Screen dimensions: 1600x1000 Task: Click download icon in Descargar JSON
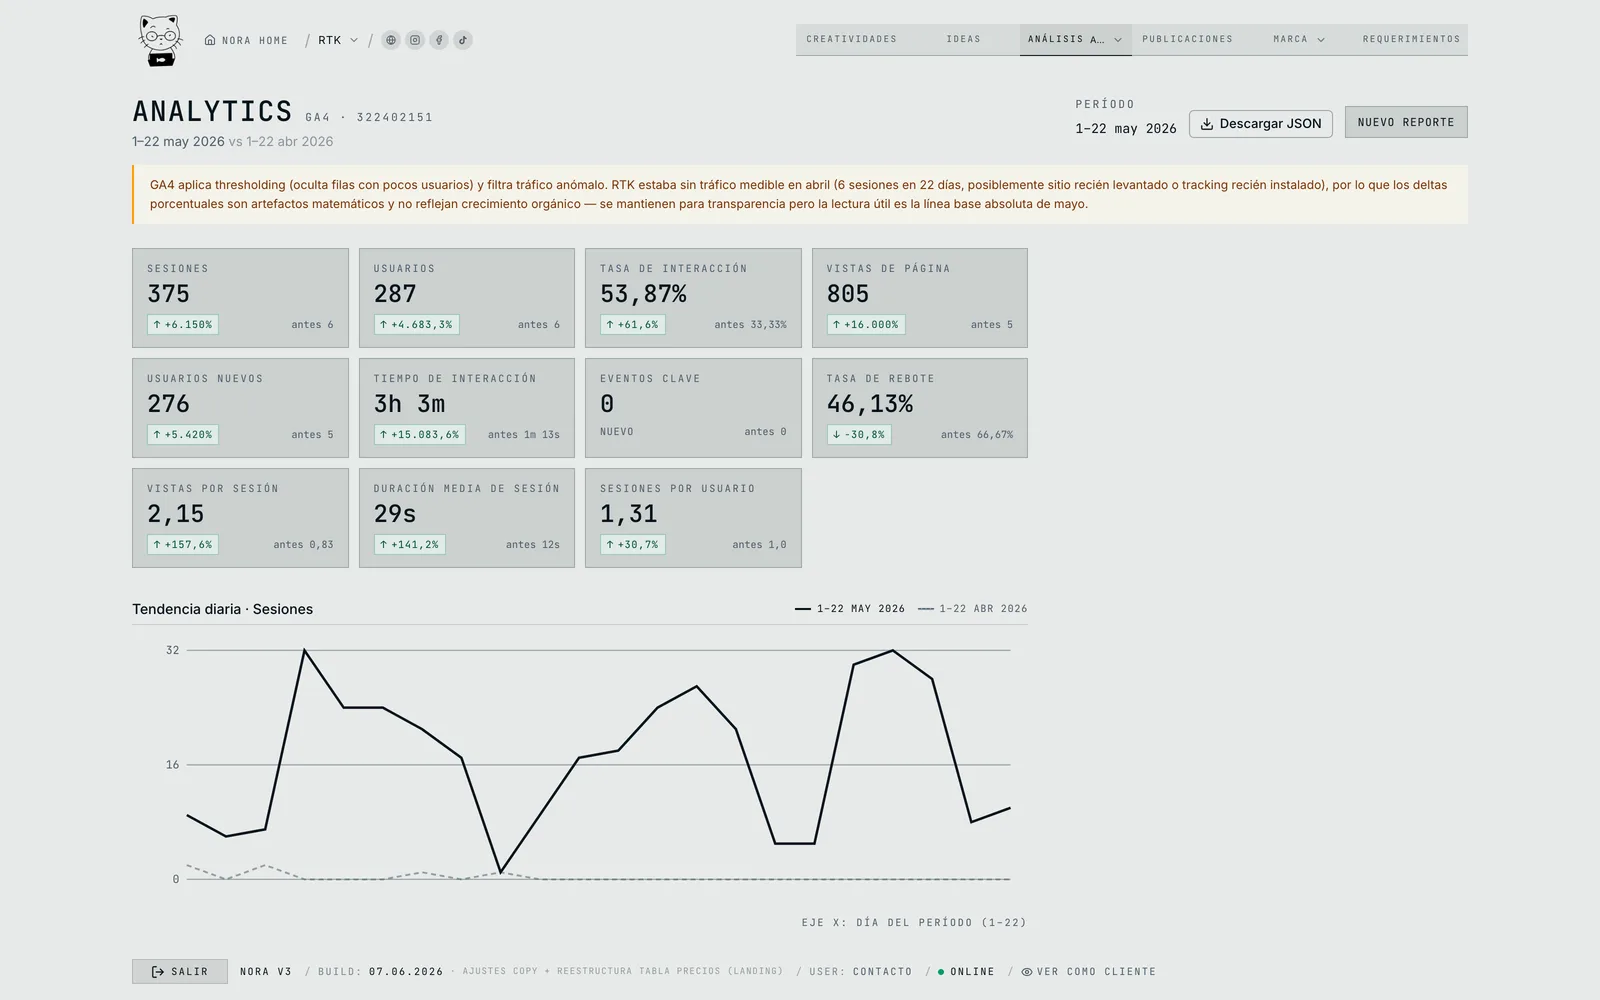click(1207, 124)
